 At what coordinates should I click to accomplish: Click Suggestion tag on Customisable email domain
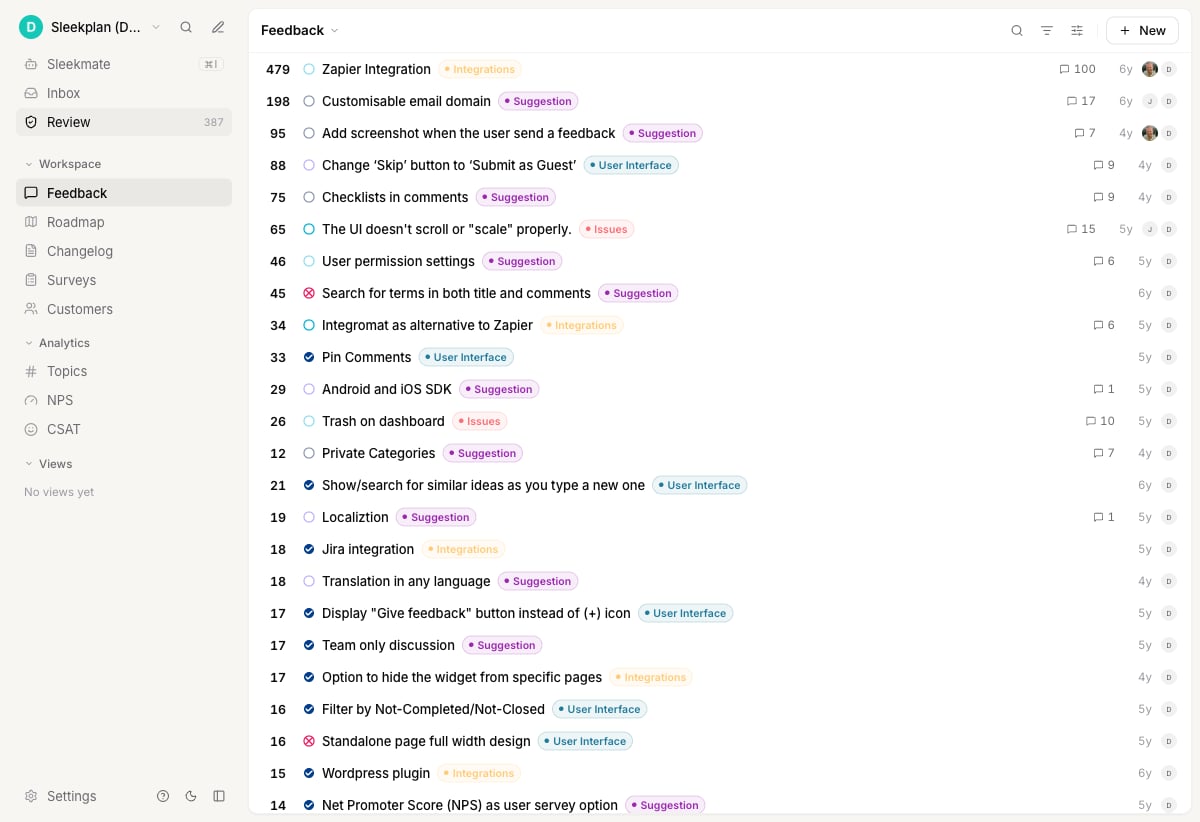(538, 101)
